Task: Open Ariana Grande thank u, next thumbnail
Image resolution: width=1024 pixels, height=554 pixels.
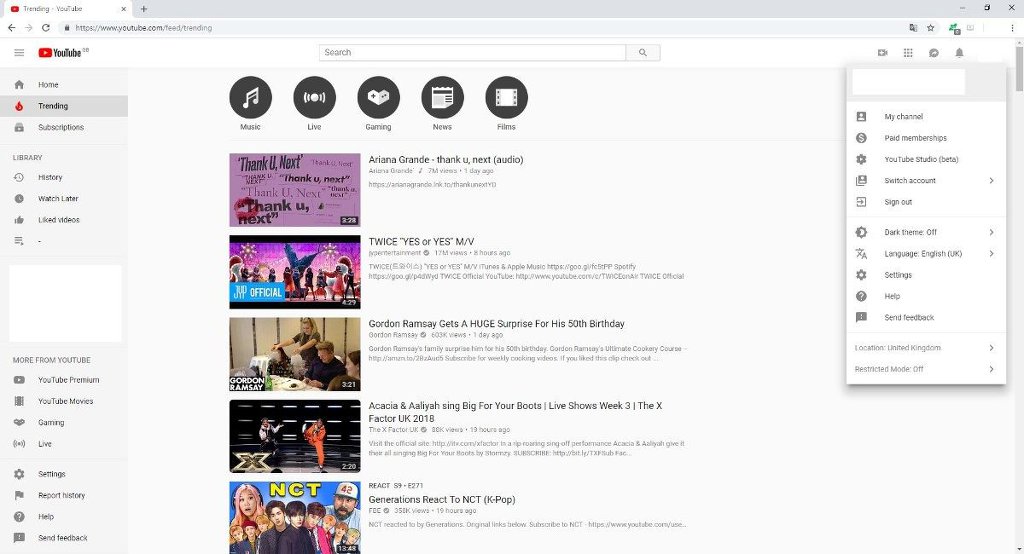Action: click(x=295, y=190)
